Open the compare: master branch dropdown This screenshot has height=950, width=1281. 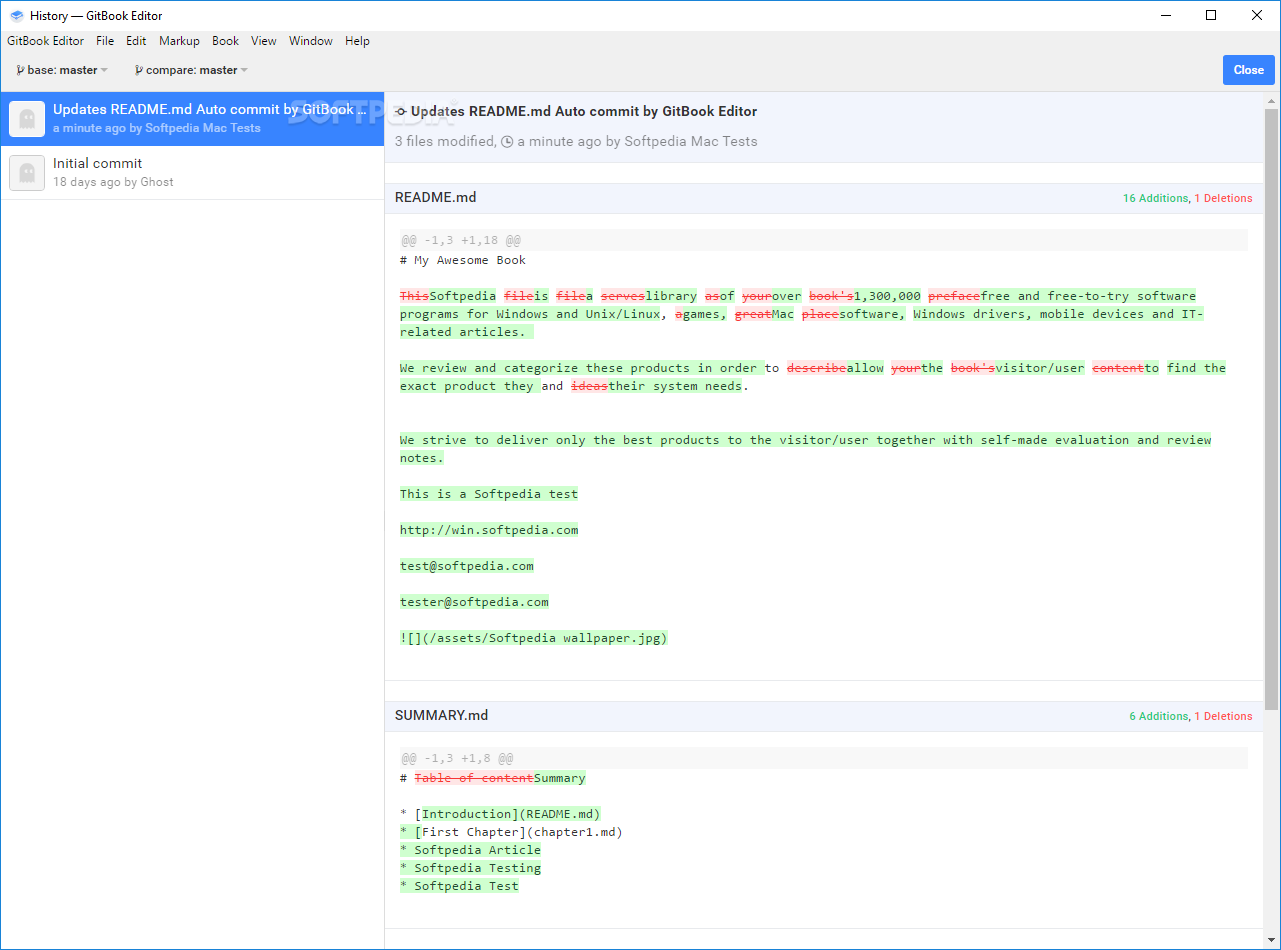point(191,70)
